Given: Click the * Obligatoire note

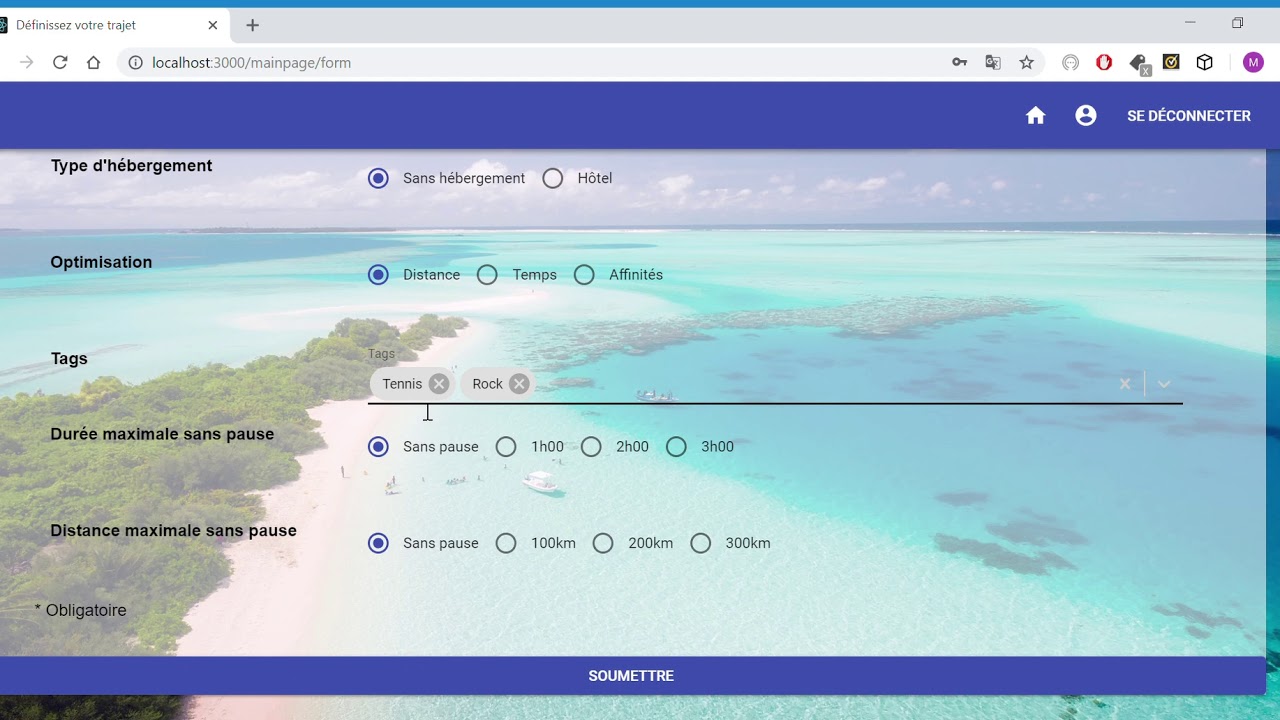Looking at the screenshot, I should click(80, 610).
